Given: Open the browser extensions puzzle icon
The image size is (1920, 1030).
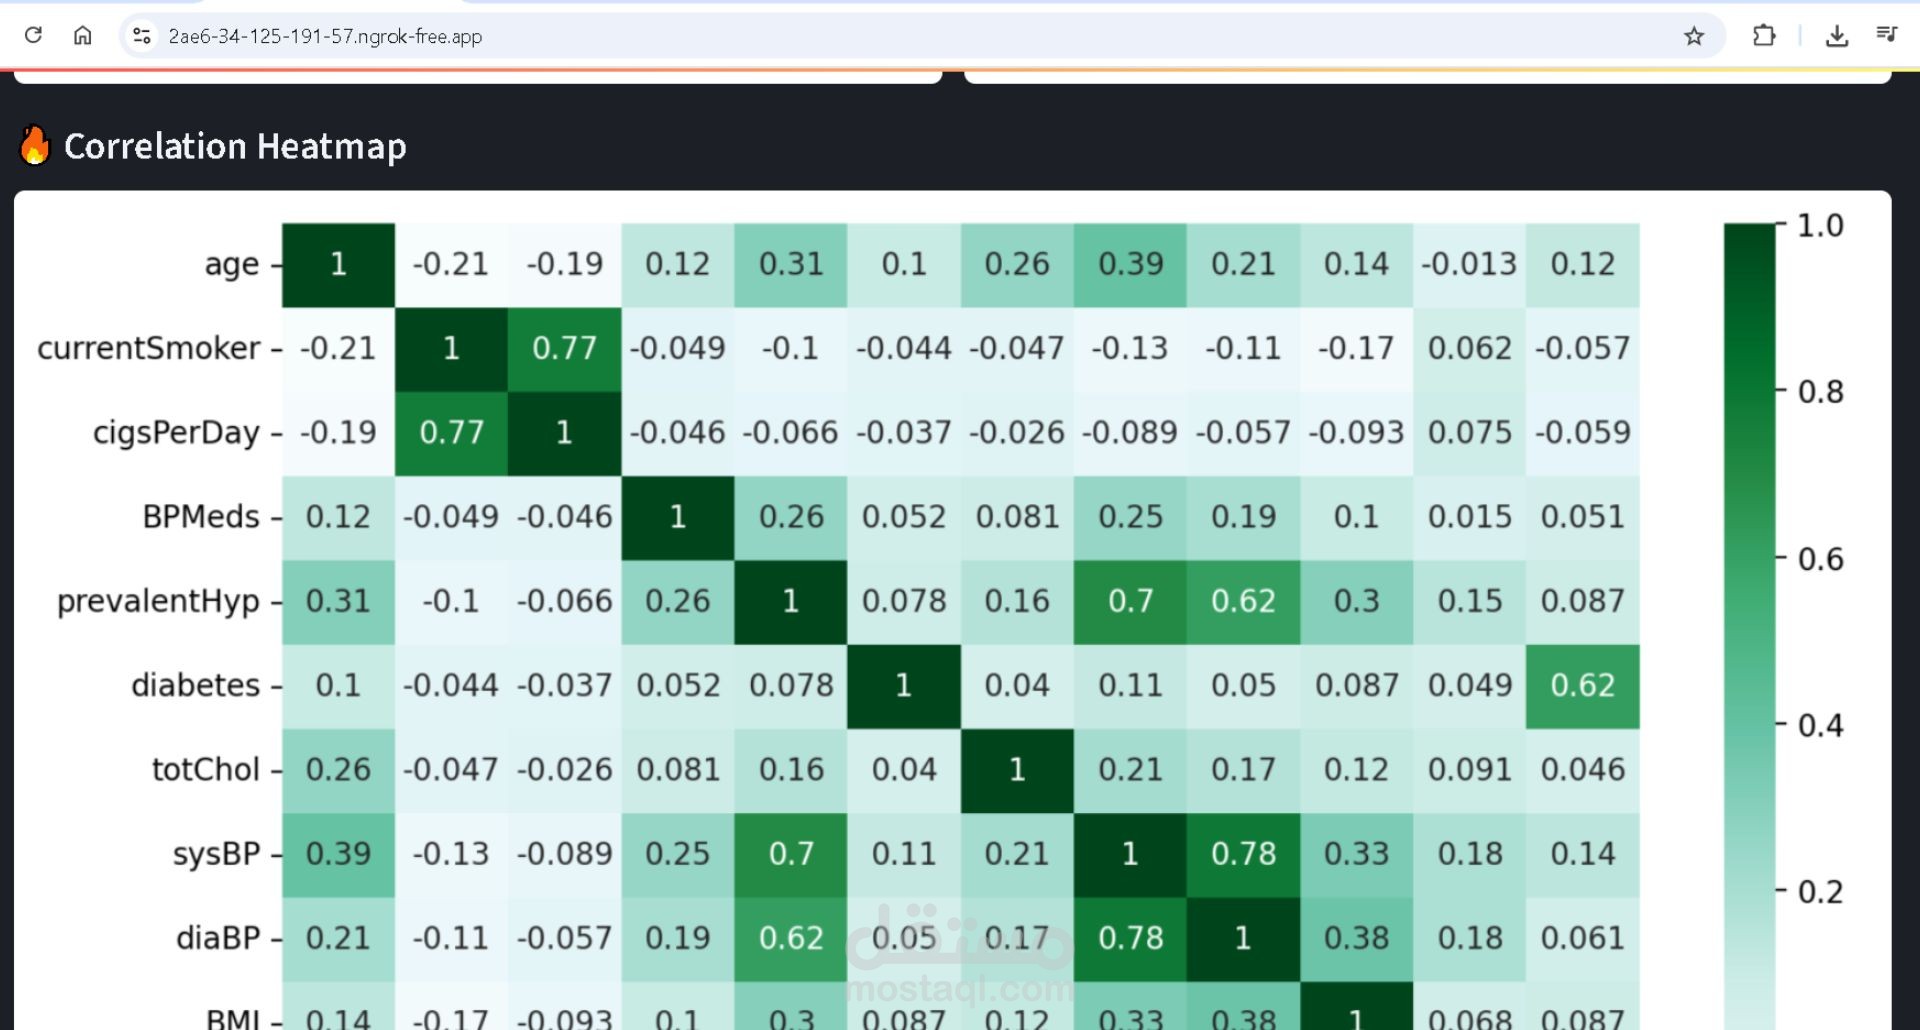Looking at the screenshot, I should click(1764, 36).
